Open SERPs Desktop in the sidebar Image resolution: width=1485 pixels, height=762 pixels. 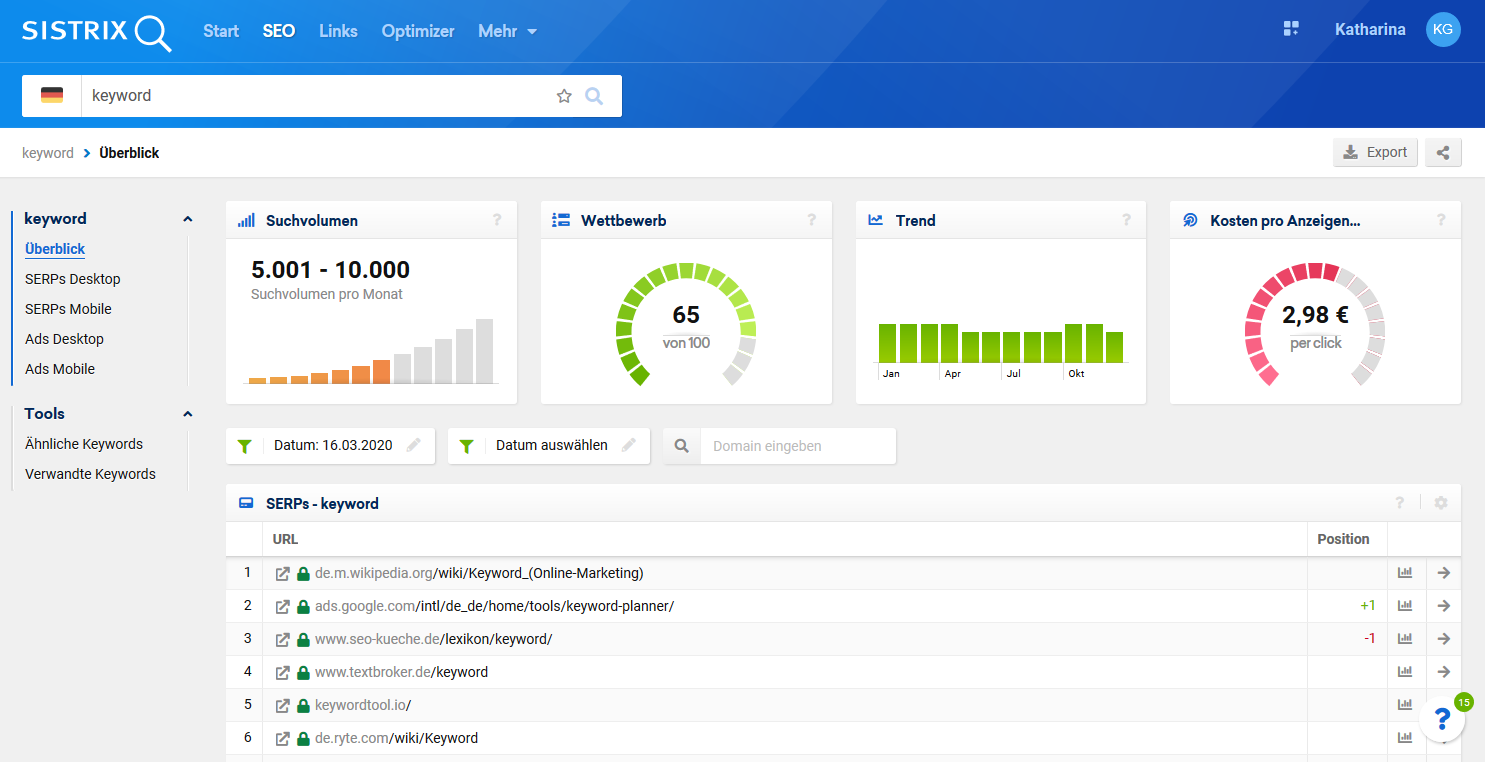pos(73,279)
